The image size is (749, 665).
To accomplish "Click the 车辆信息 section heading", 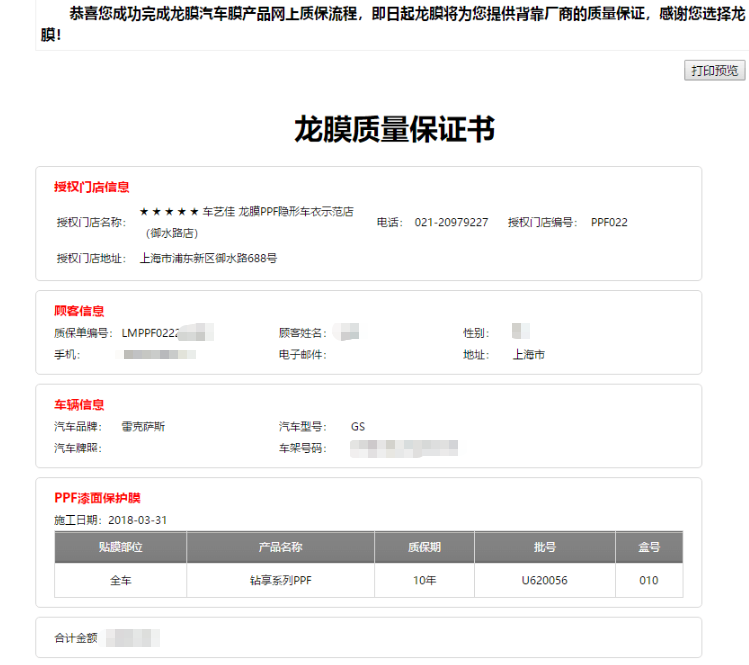I will [x=79, y=405].
